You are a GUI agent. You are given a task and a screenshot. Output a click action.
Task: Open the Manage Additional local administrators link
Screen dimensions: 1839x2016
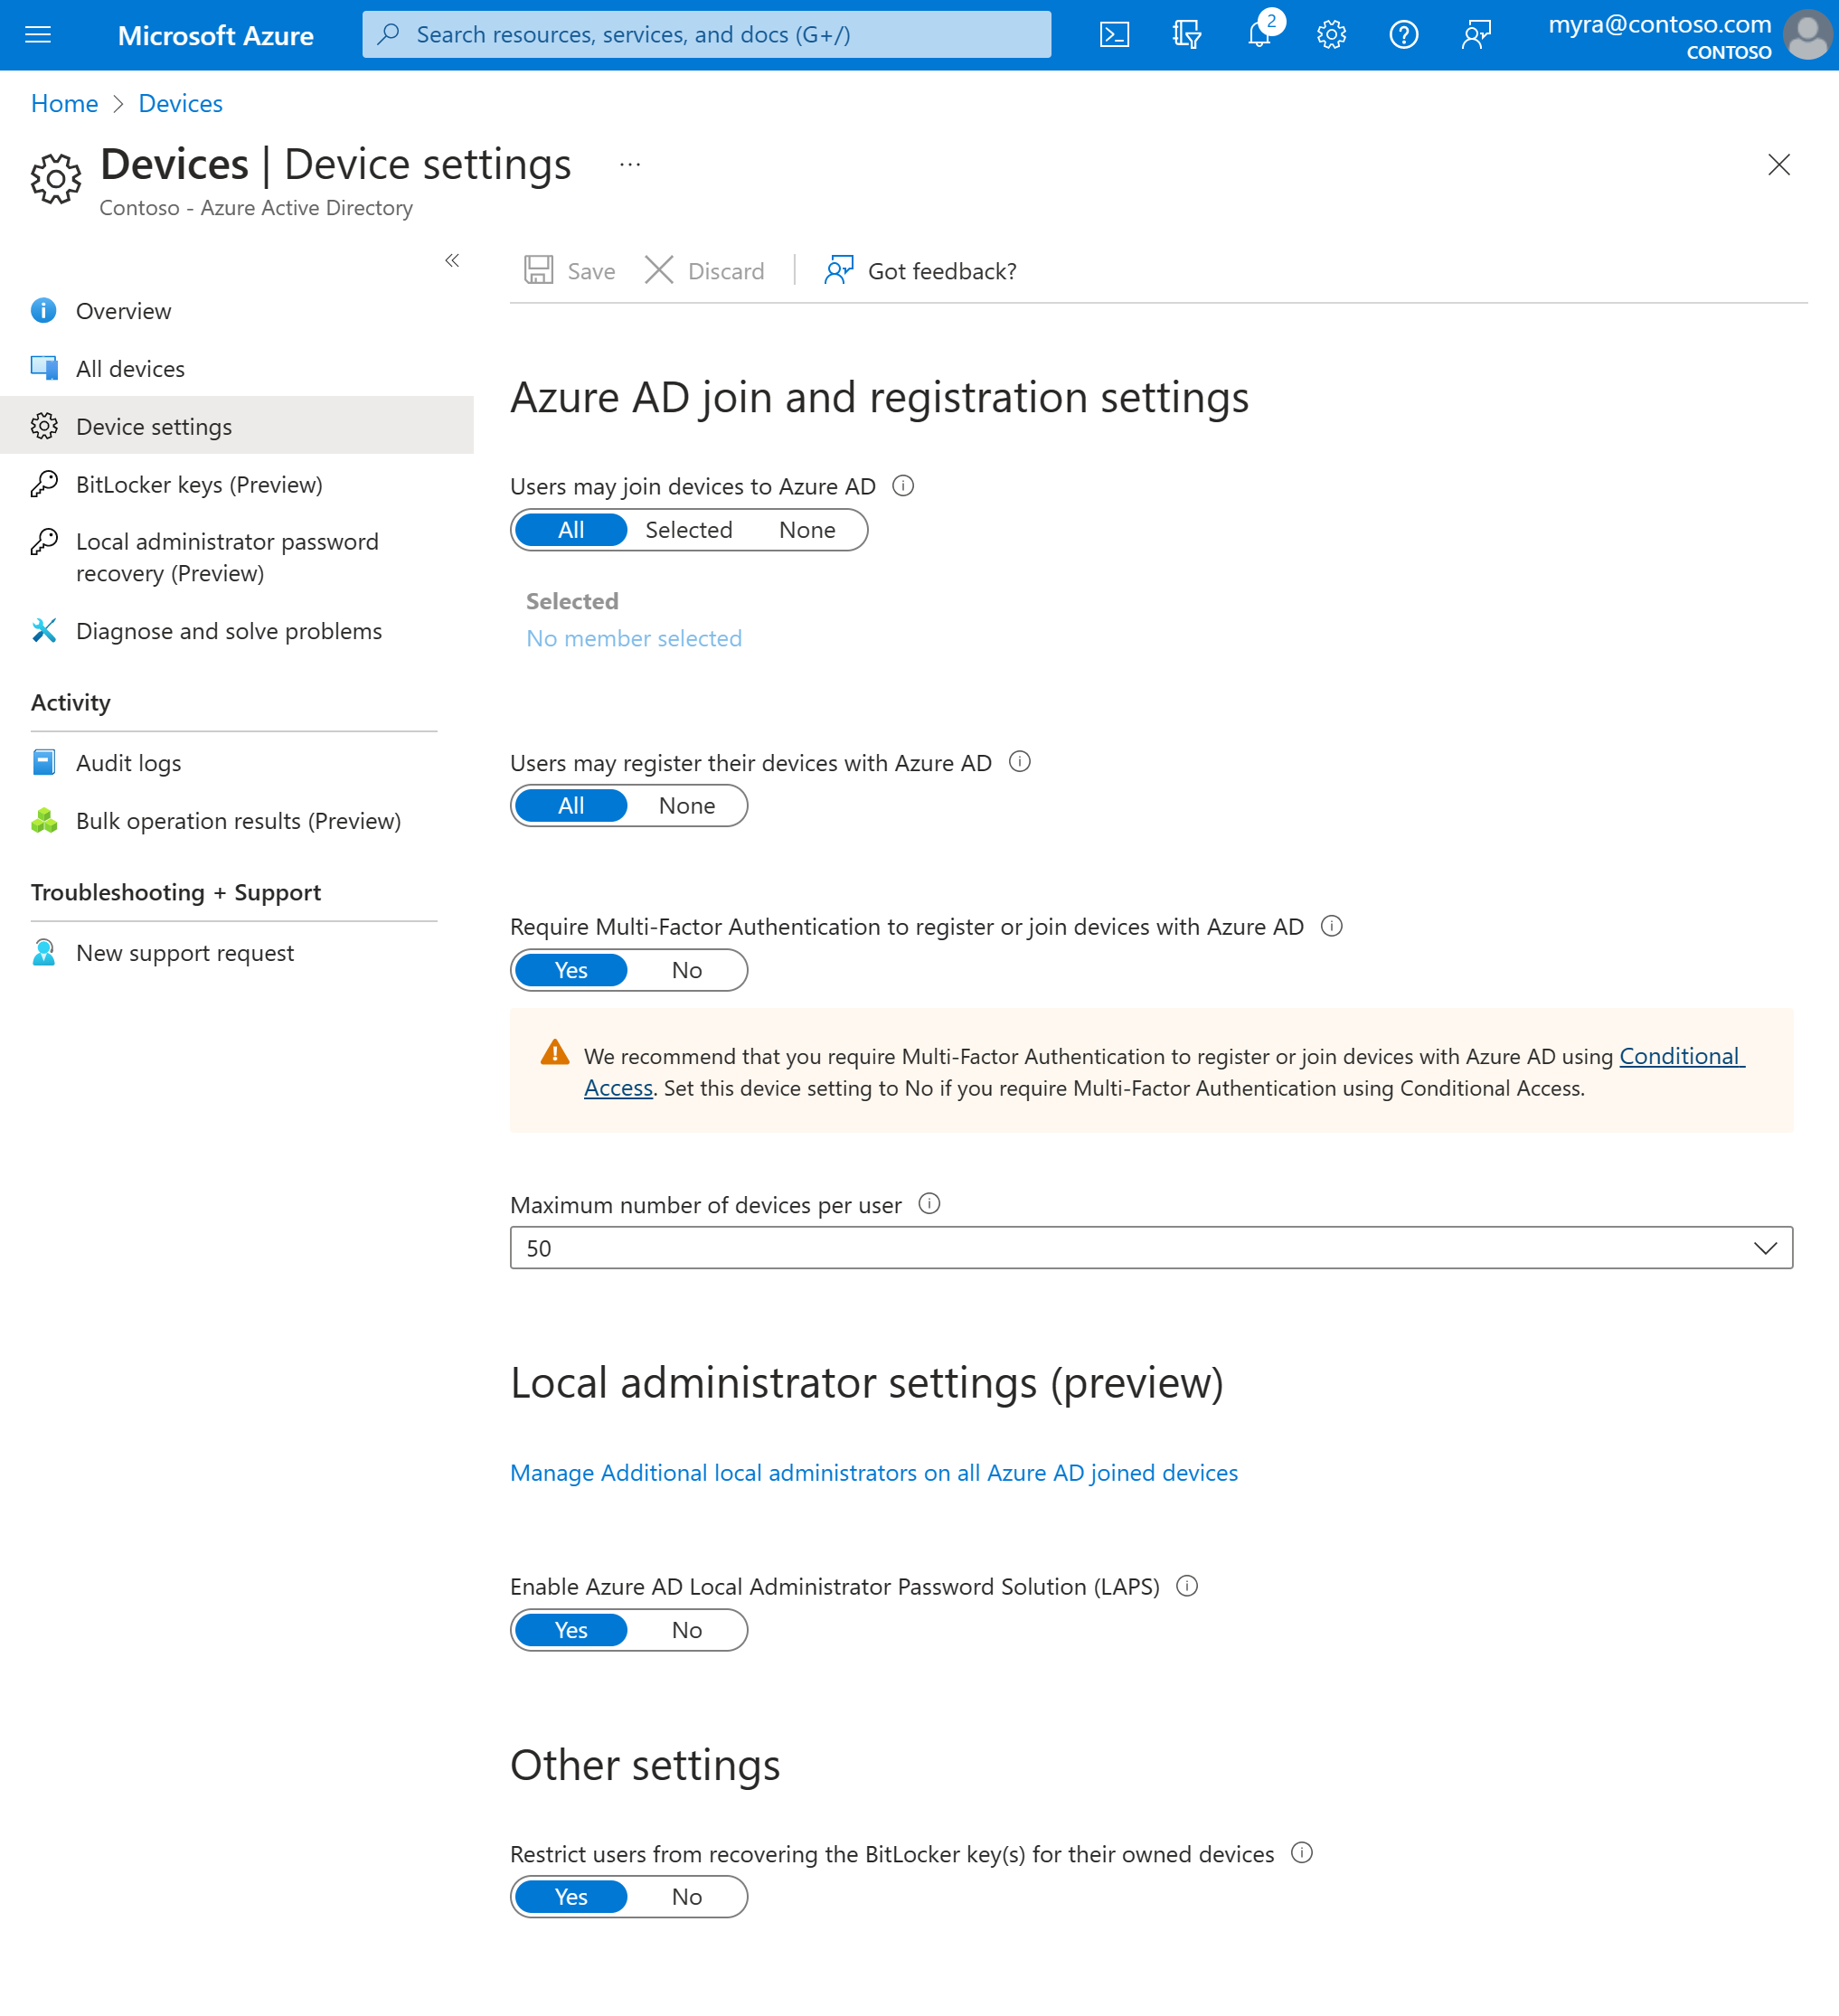pyautogui.click(x=873, y=1473)
